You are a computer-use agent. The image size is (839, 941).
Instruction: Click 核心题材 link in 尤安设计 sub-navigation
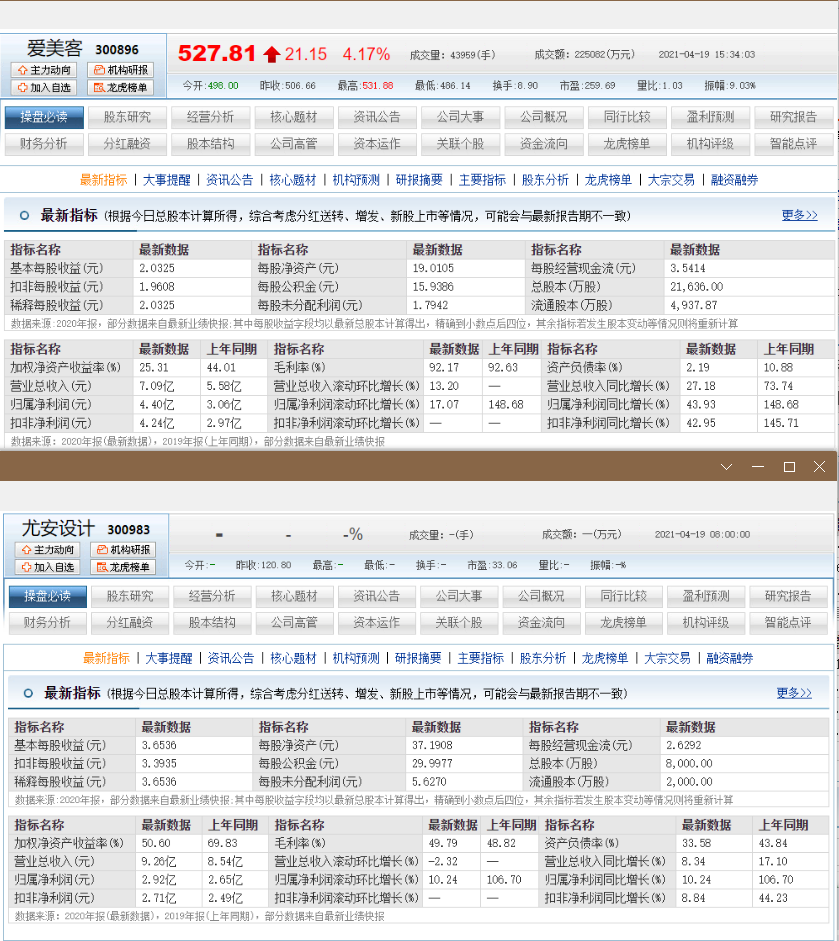(x=293, y=658)
